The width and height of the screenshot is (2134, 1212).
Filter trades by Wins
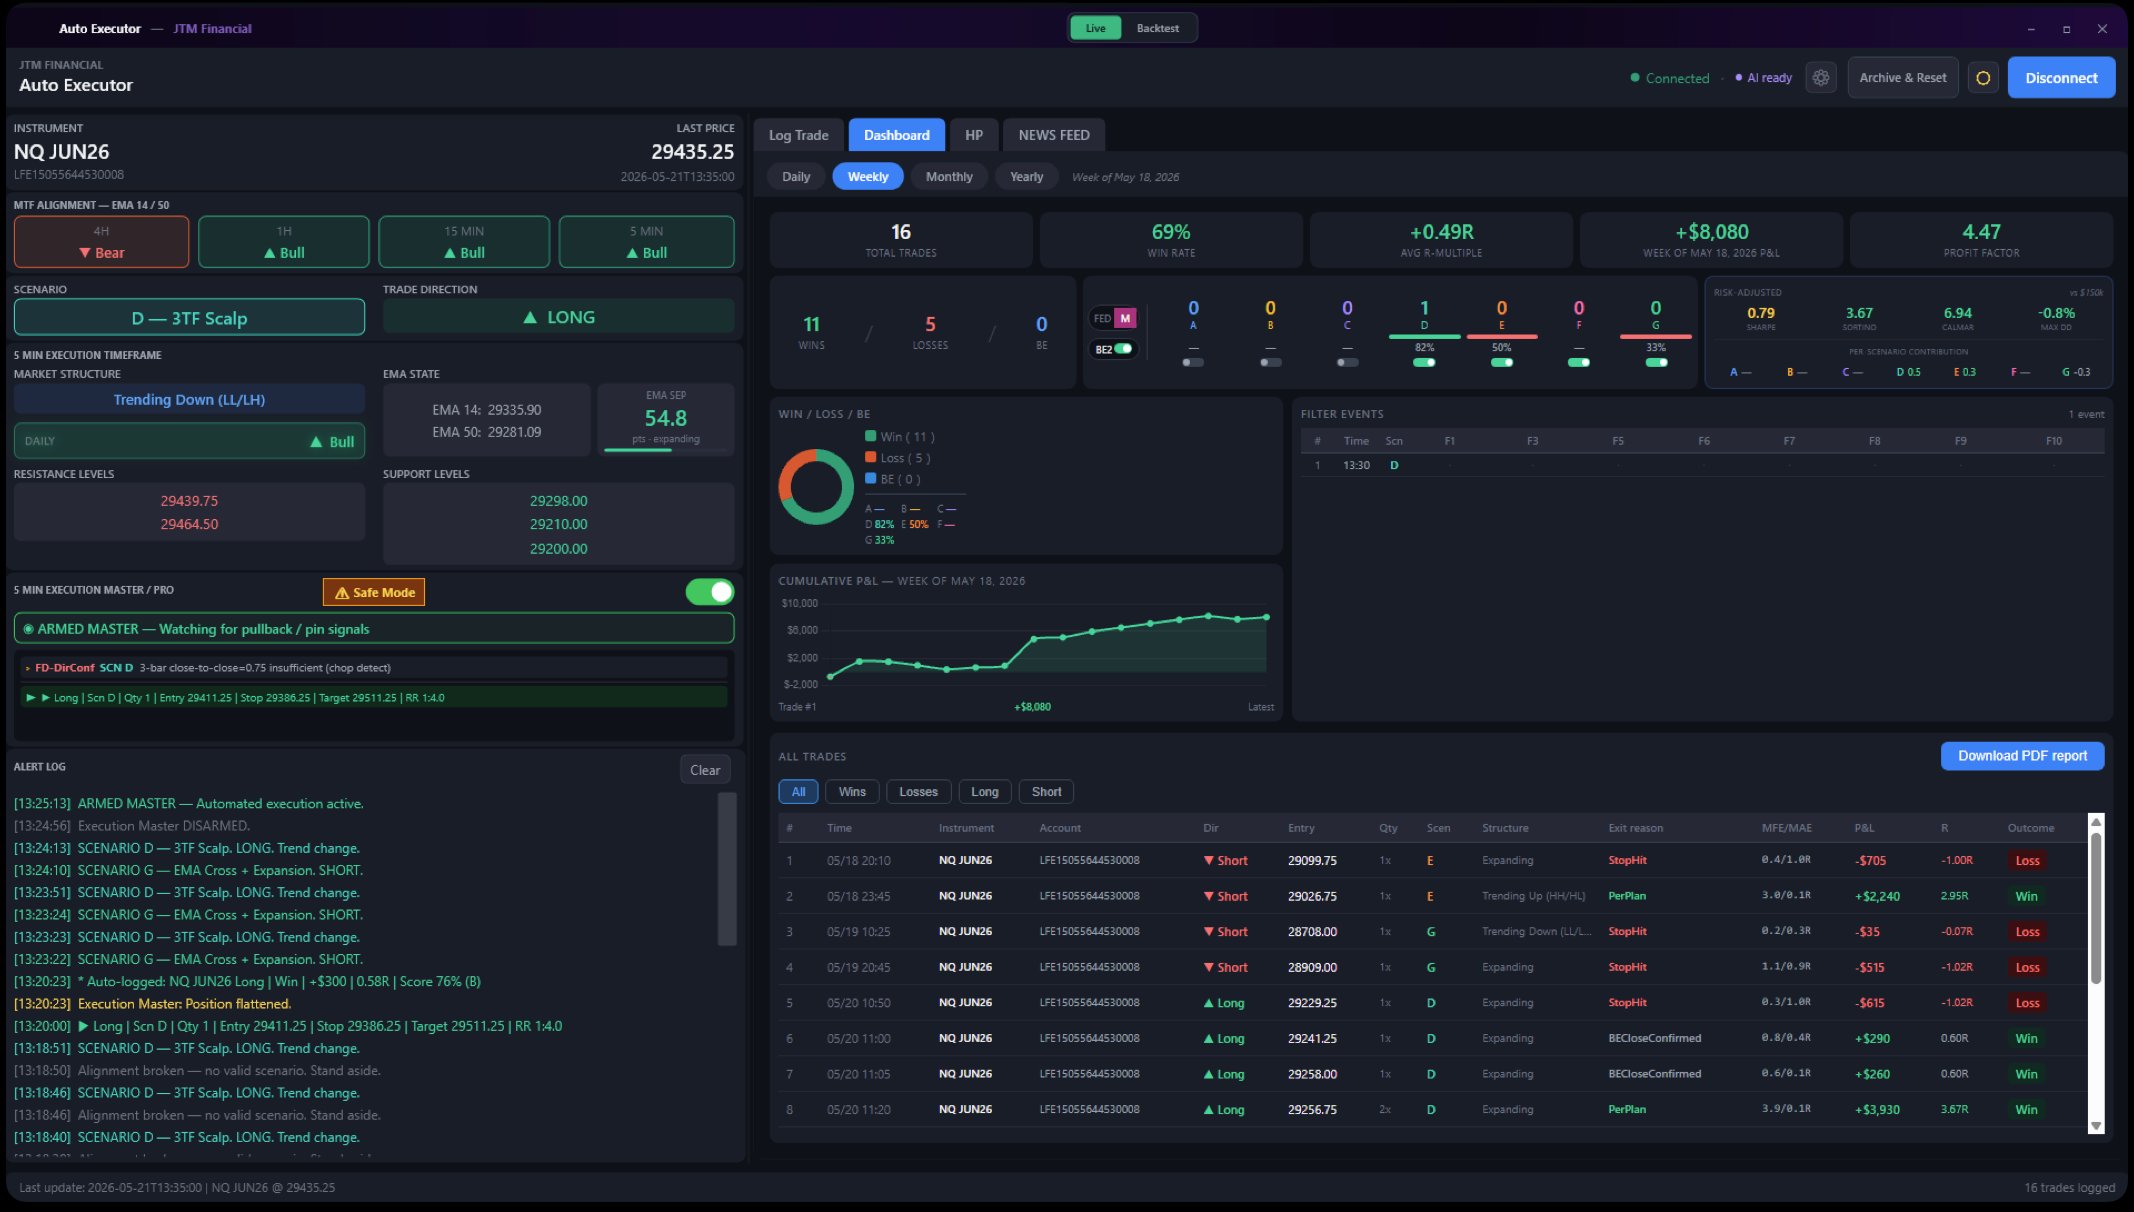pos(852,792)
